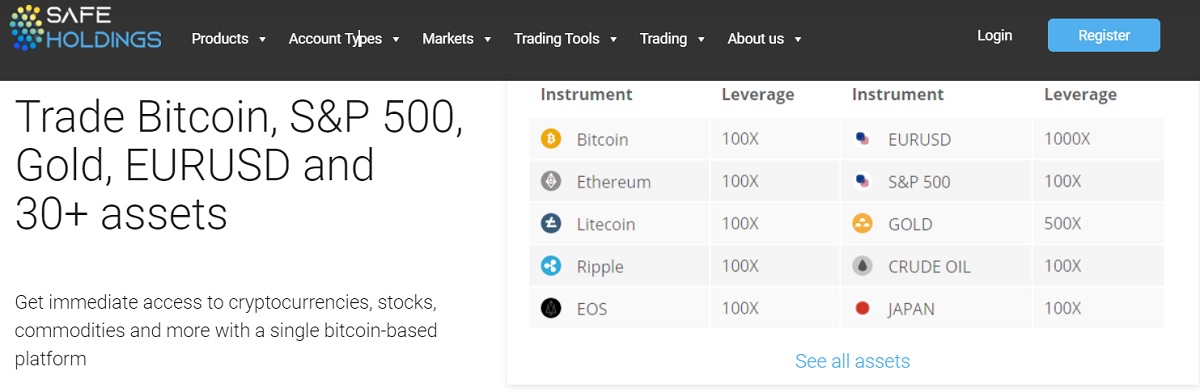Click the Safe Holdings logo
Viewport: 1200px width, 392px height.
pos(85,28)
